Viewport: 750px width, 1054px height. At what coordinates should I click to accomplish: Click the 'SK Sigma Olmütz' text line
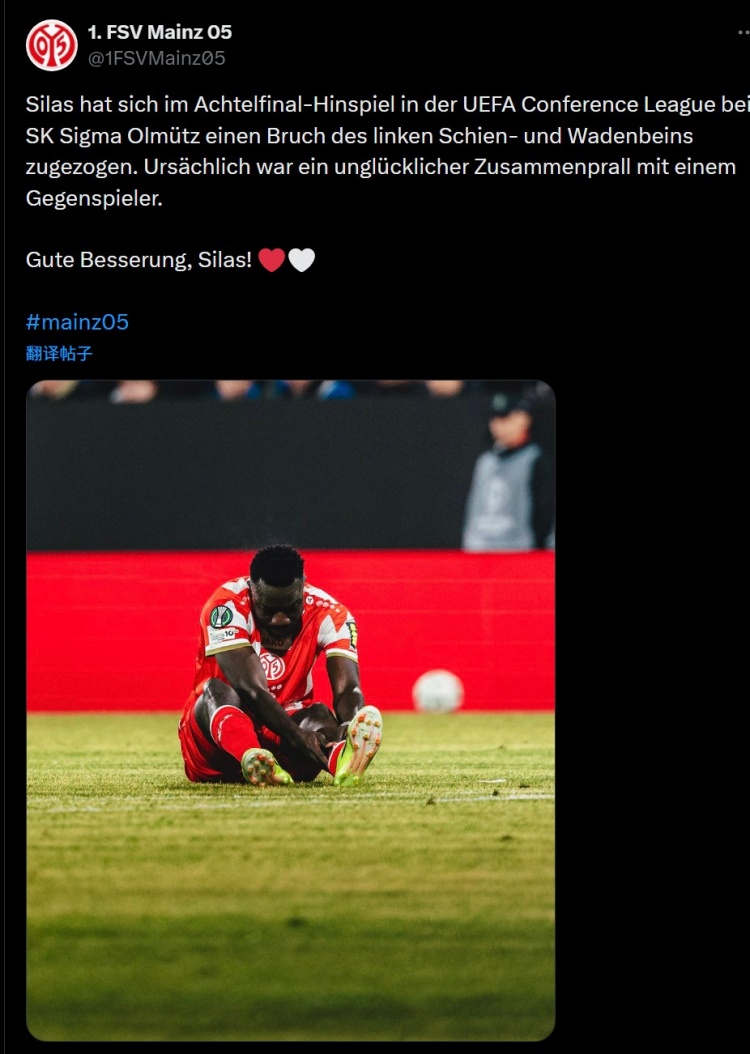[x=359, y=136]
